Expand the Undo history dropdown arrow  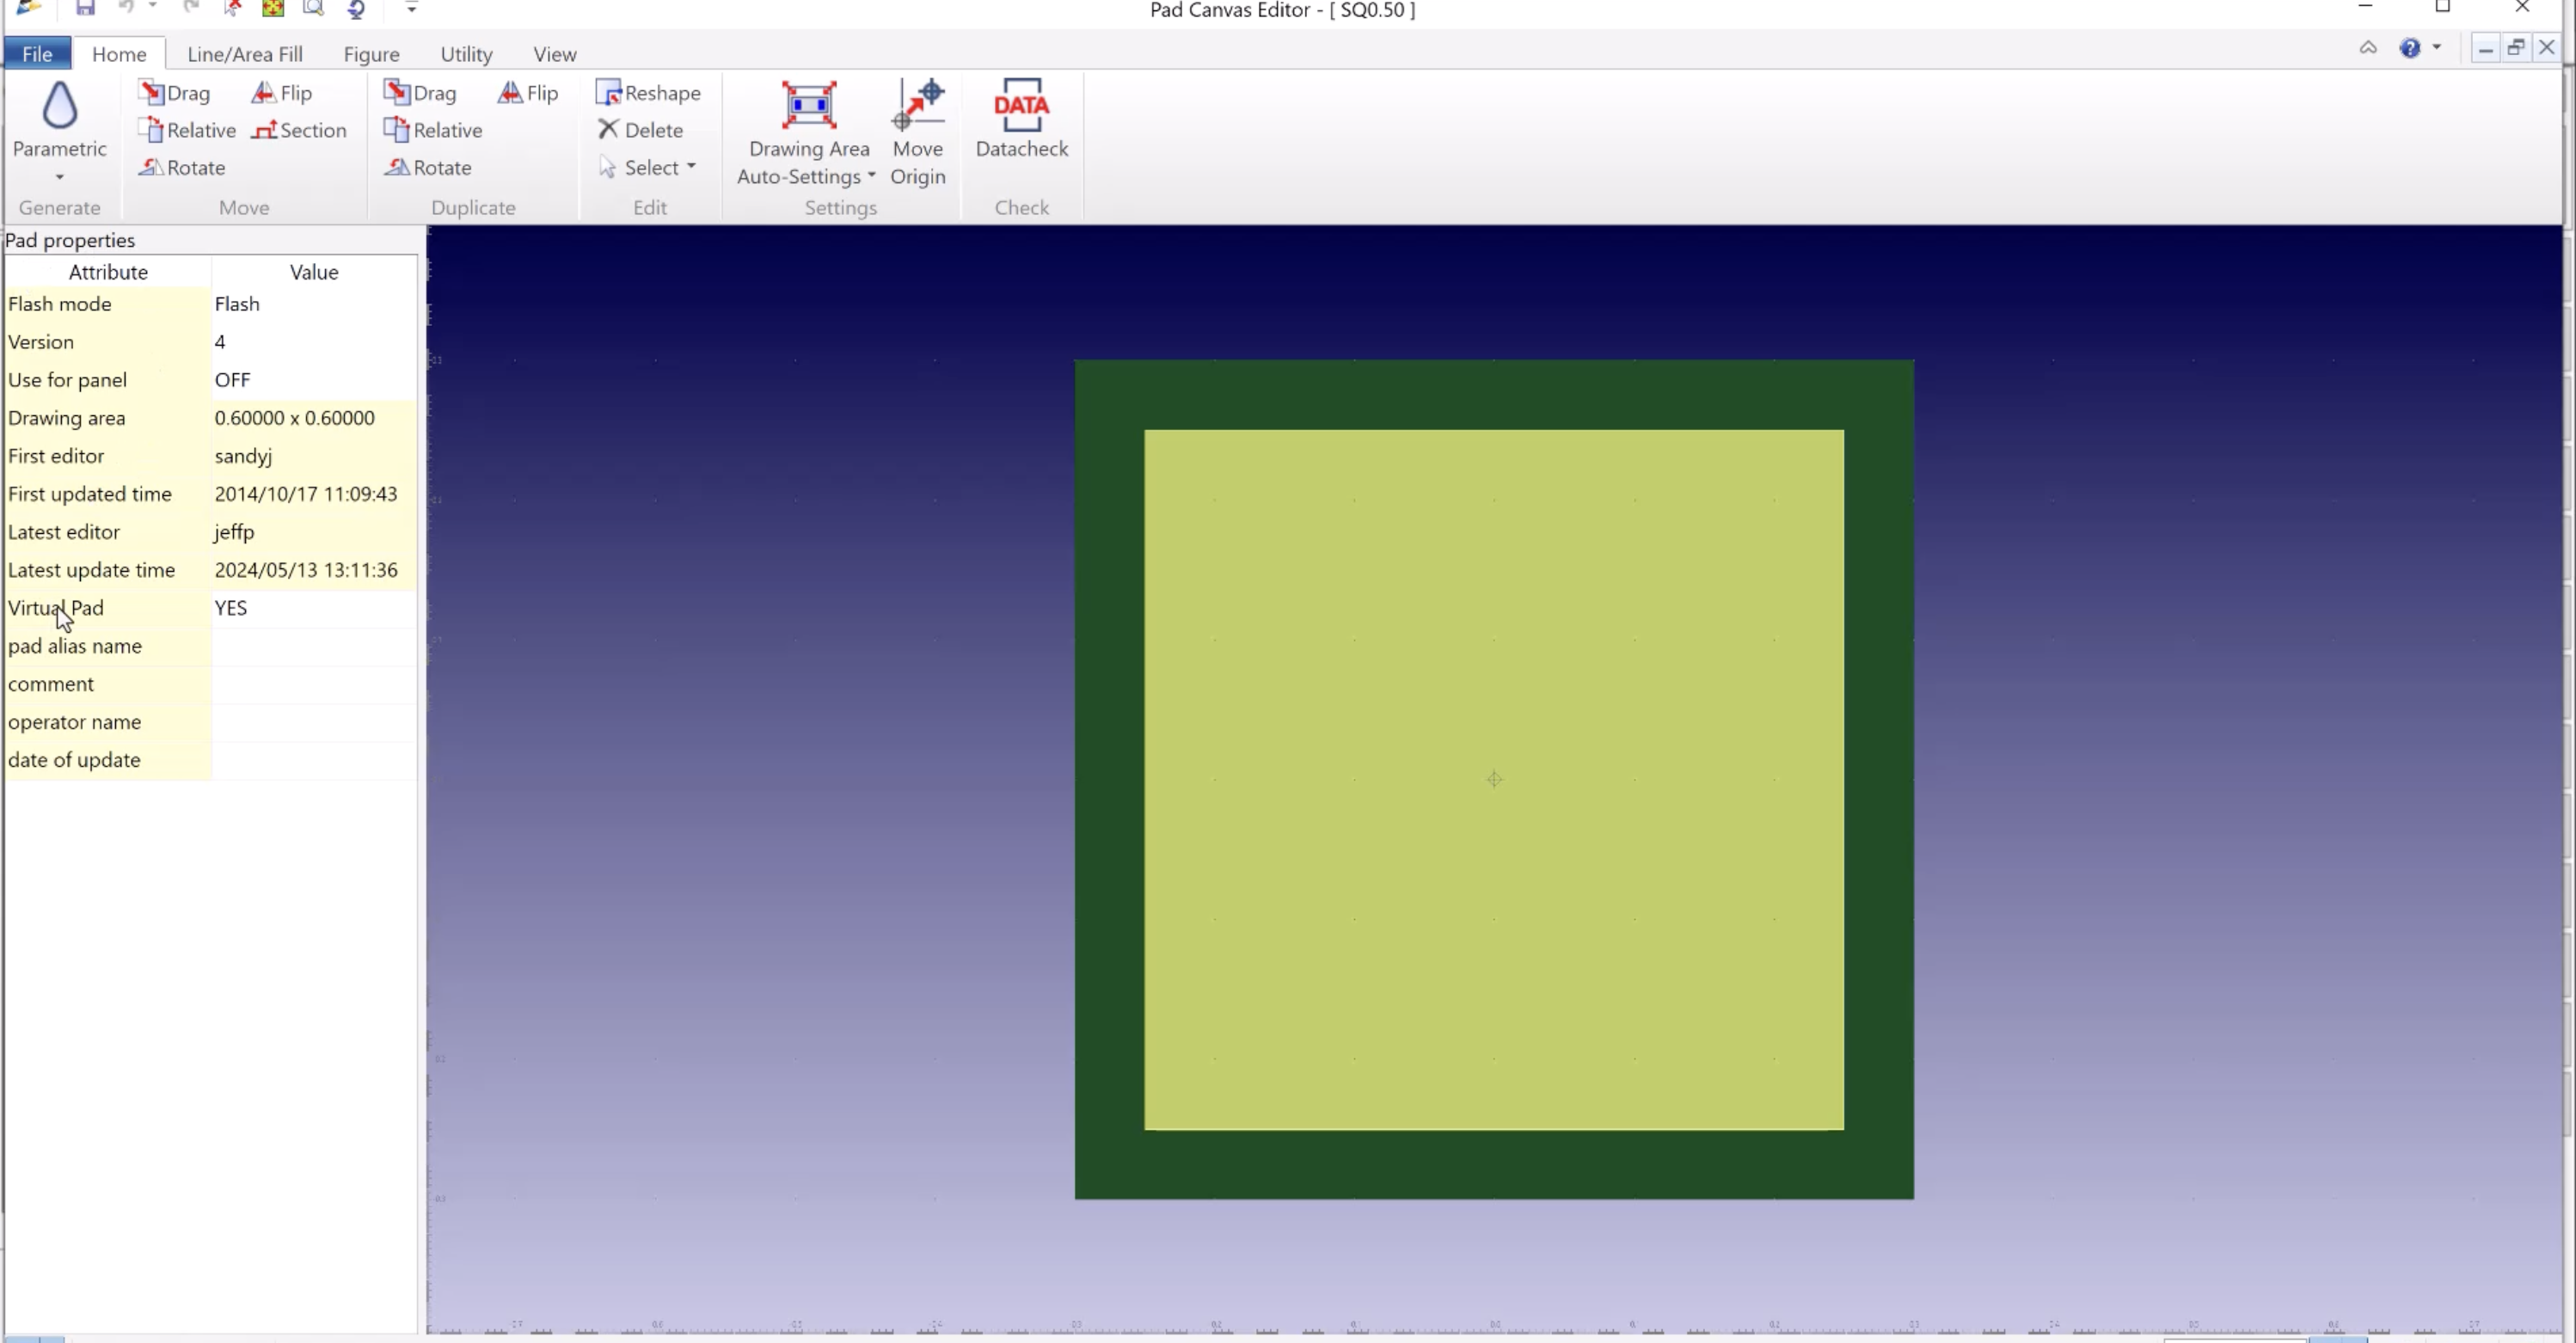coord(152,8)
